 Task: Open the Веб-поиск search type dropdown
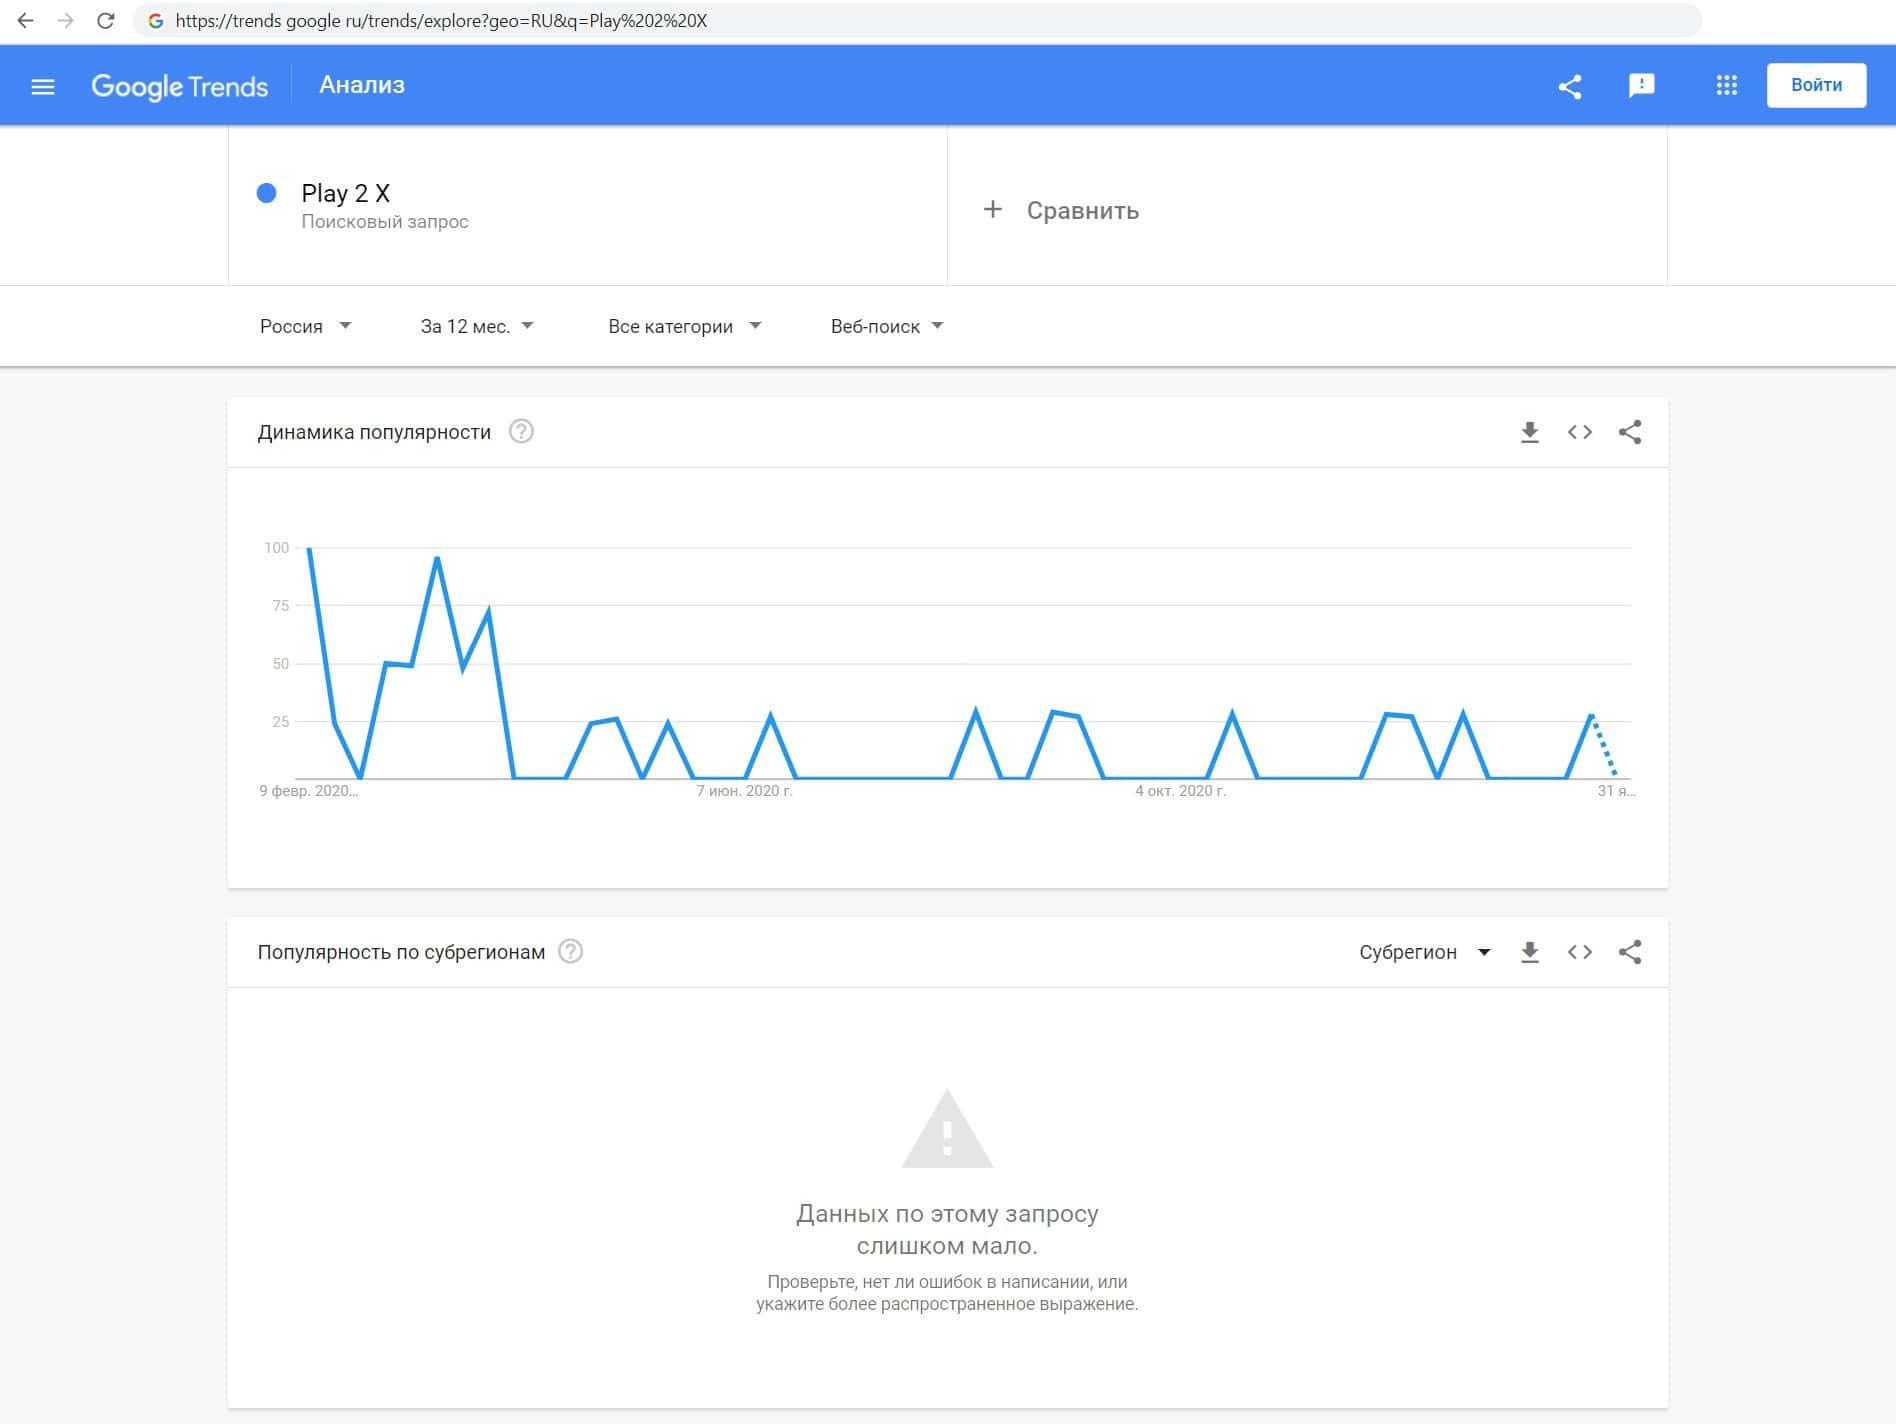point(887,326)
